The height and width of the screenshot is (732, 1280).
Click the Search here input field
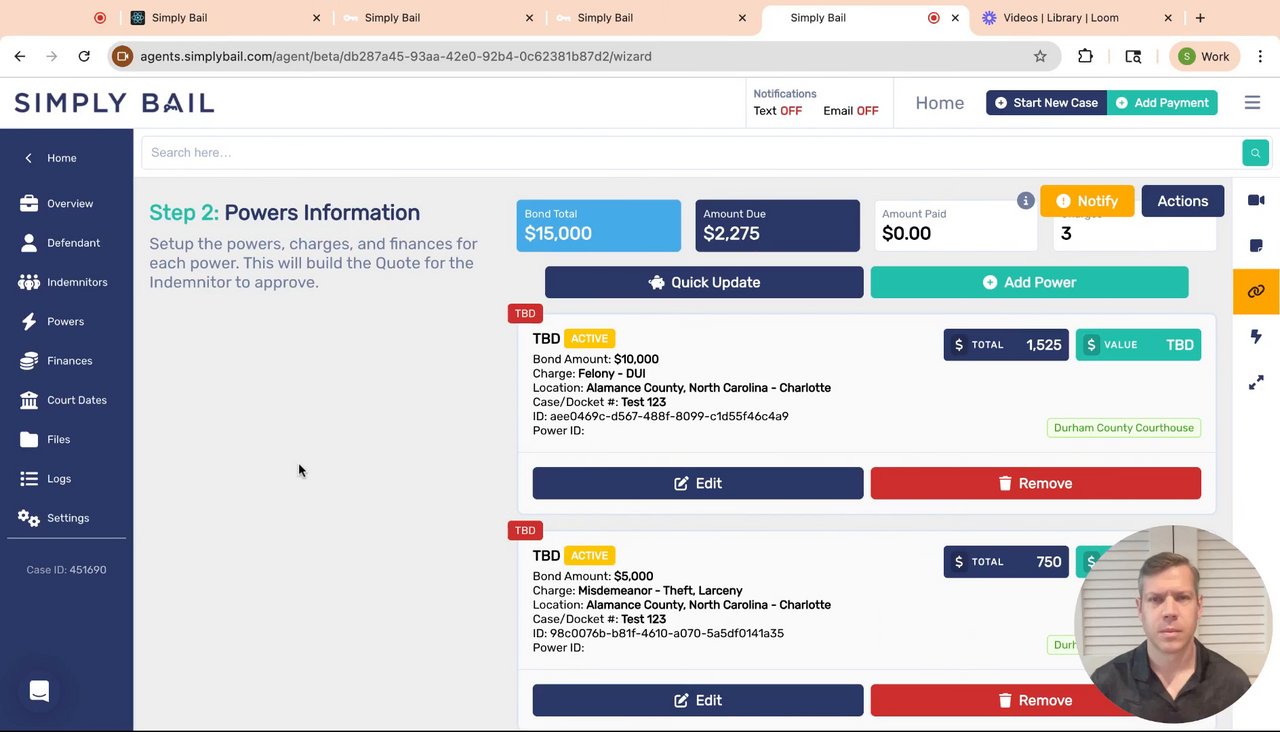click(x=690, y=152)
